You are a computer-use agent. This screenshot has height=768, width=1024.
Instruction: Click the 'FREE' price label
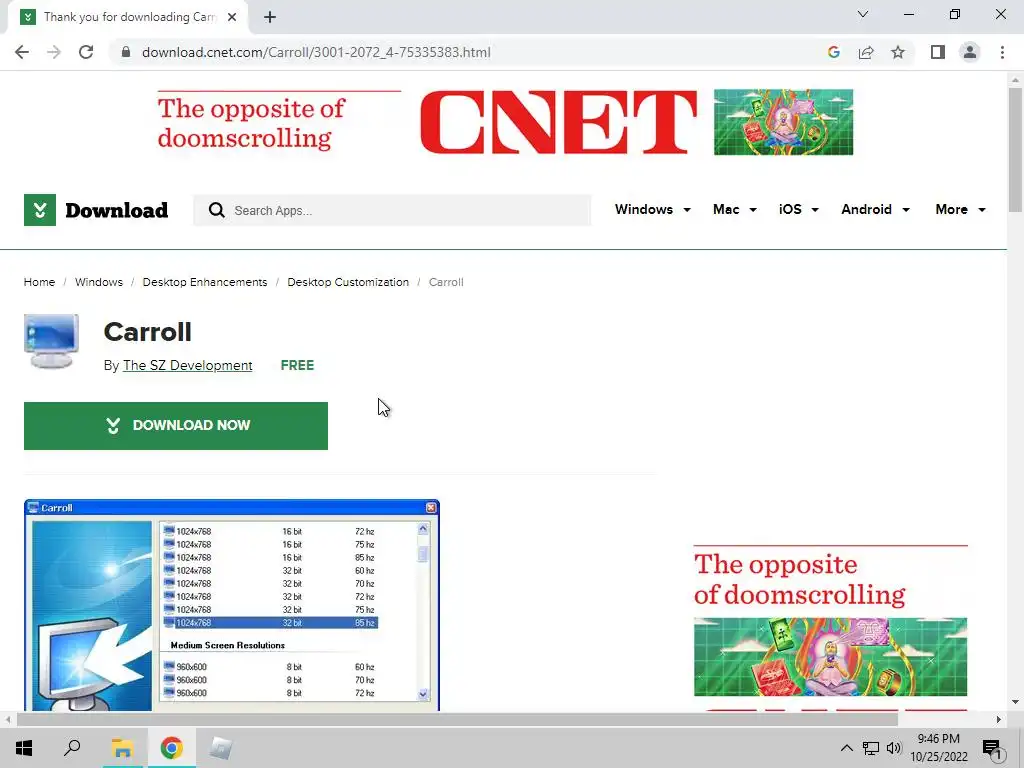[x=297, y=366]
